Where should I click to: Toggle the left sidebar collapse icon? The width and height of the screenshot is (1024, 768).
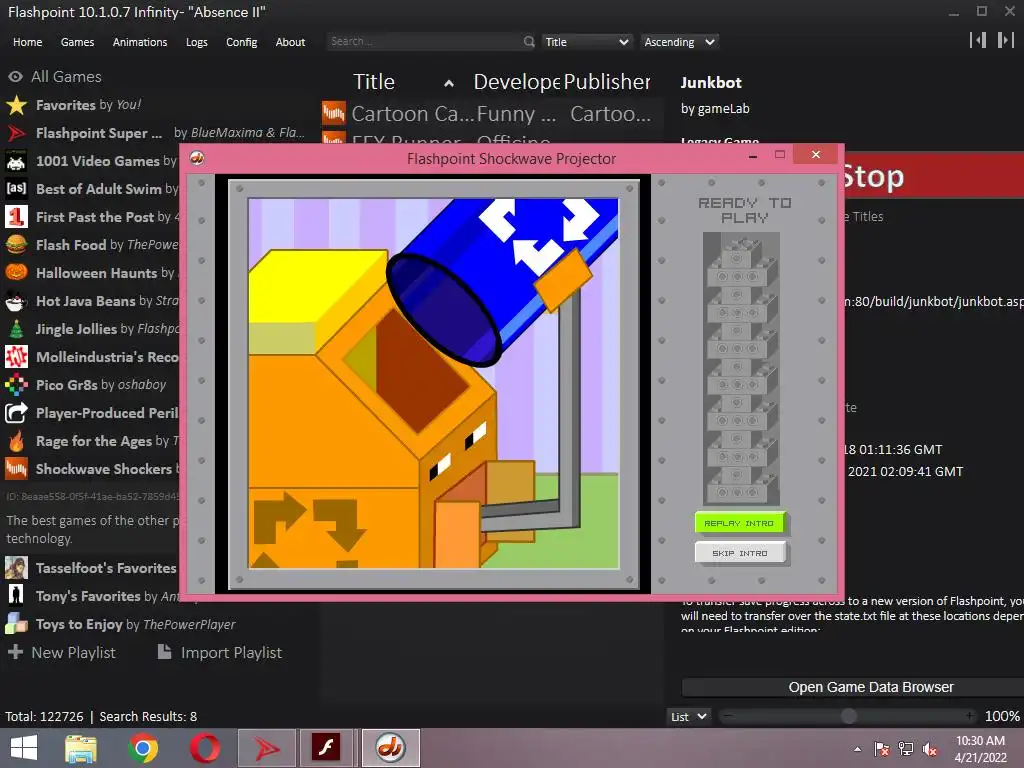point(978,40)
